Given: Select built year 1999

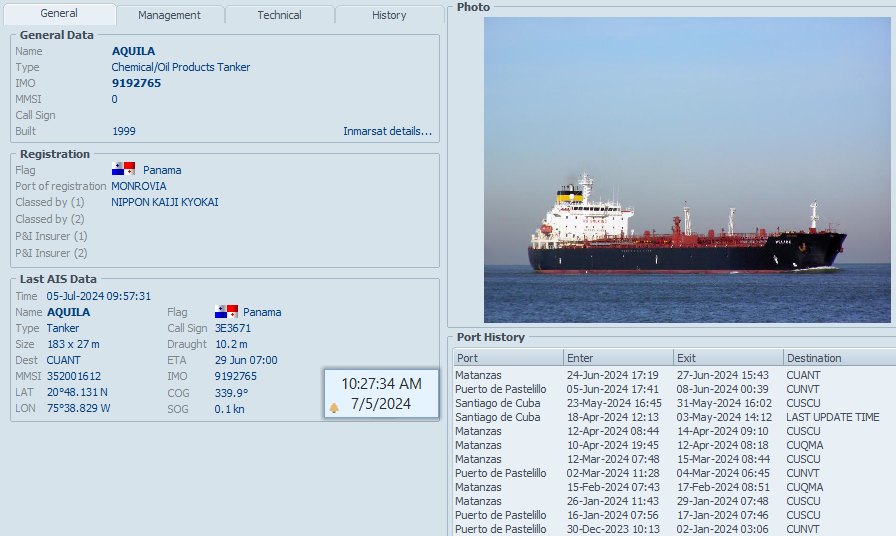Looking at the screenshot, I should 123,131.
